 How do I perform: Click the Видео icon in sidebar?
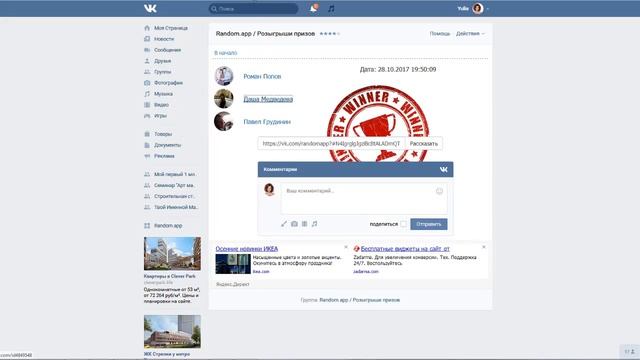pyautogui.click(x=147, y=105)
